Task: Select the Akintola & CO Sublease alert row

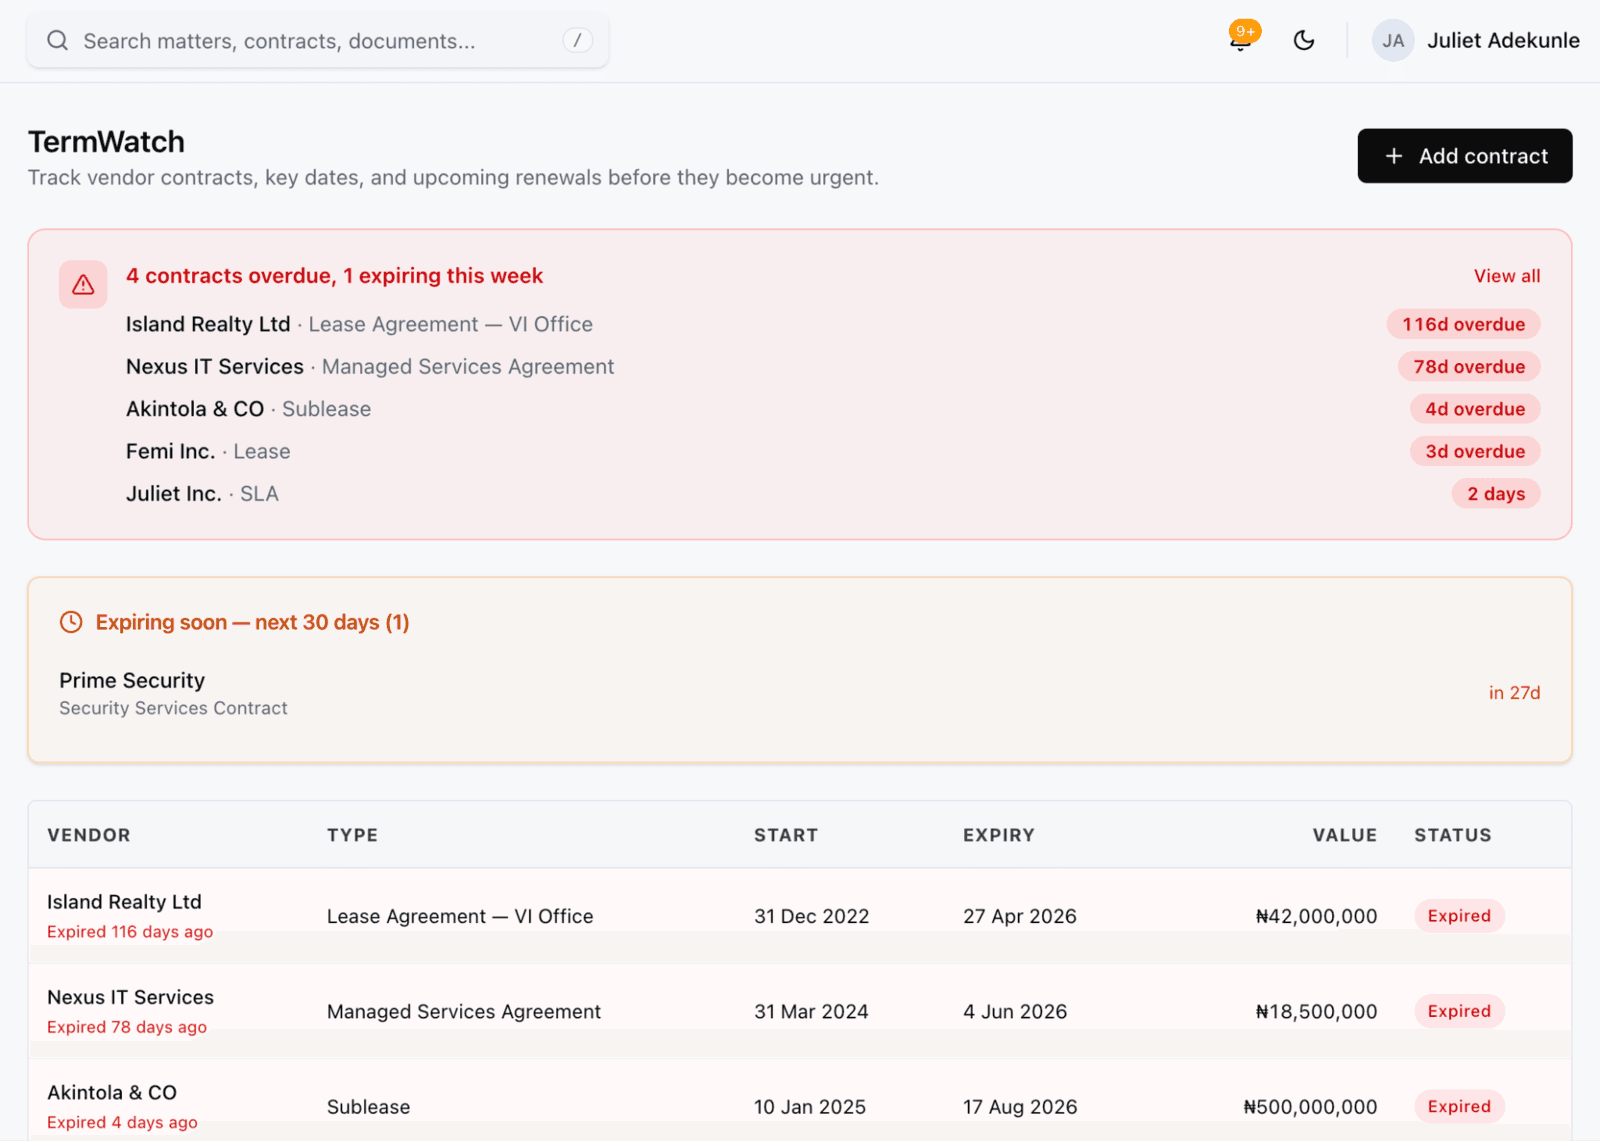Action: click(x=832, y=409)
